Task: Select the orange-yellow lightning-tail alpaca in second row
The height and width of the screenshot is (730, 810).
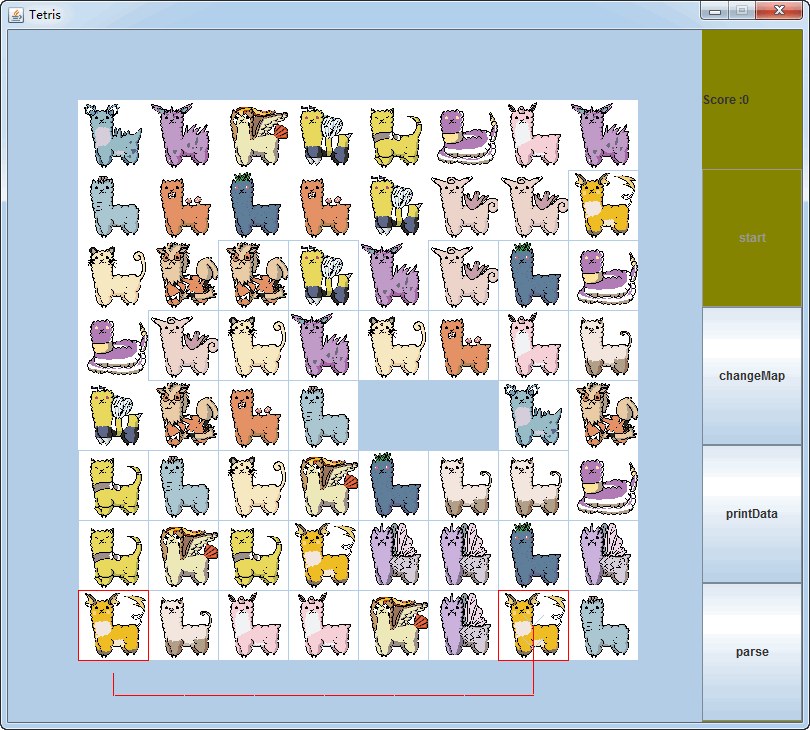Action: [603, 206]
